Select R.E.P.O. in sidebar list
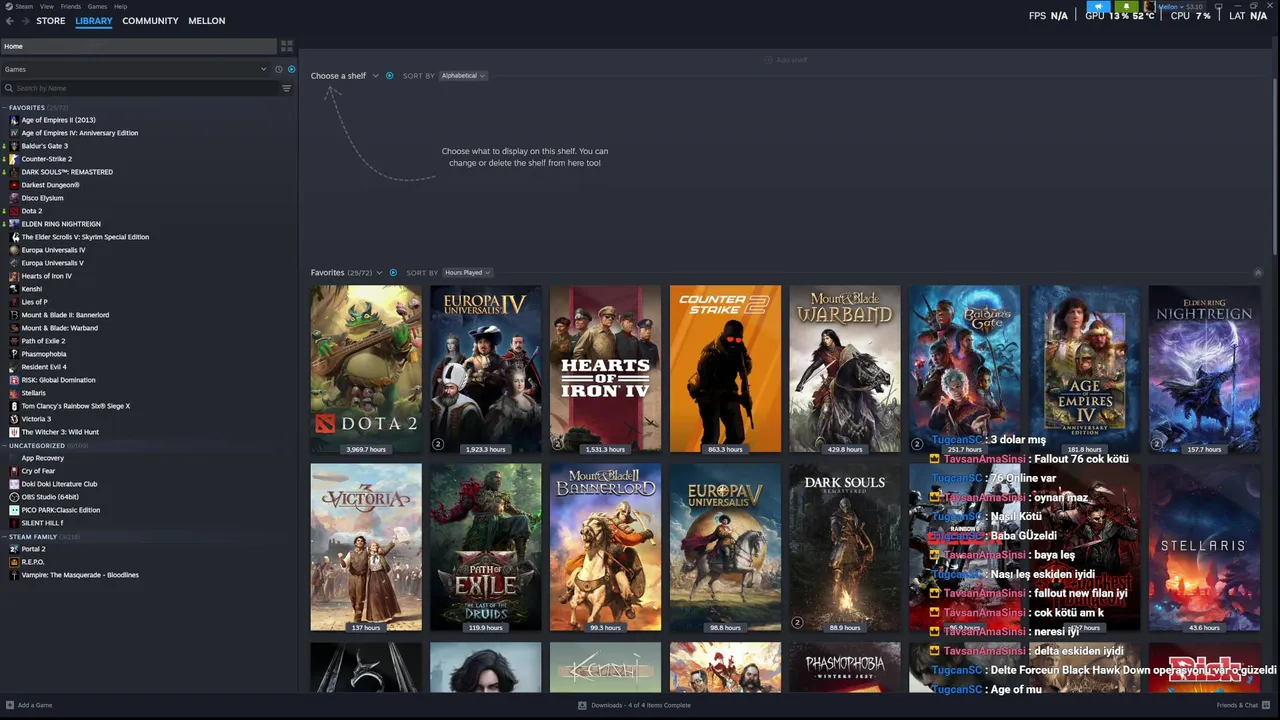Viewport: 1280px width, 720px height. coord(33,562)
